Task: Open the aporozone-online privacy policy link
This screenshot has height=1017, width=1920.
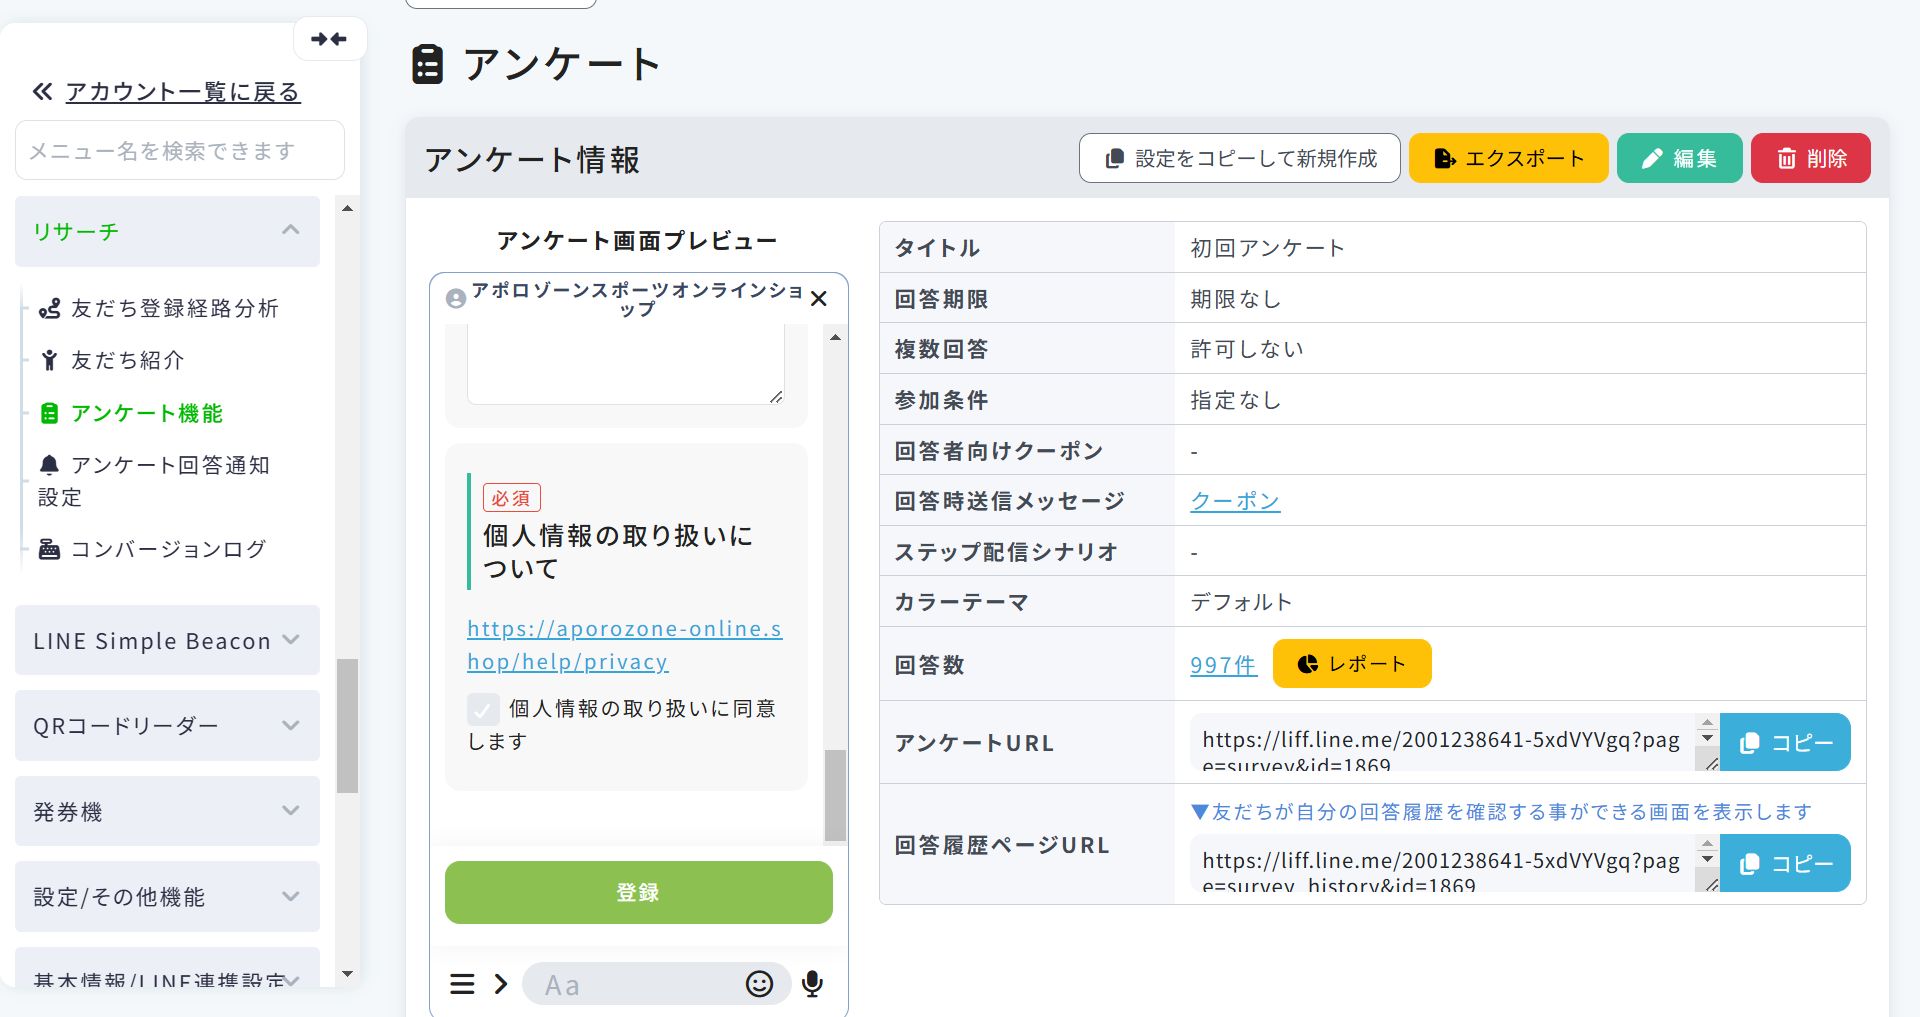Action: click(x=625, y=645)
